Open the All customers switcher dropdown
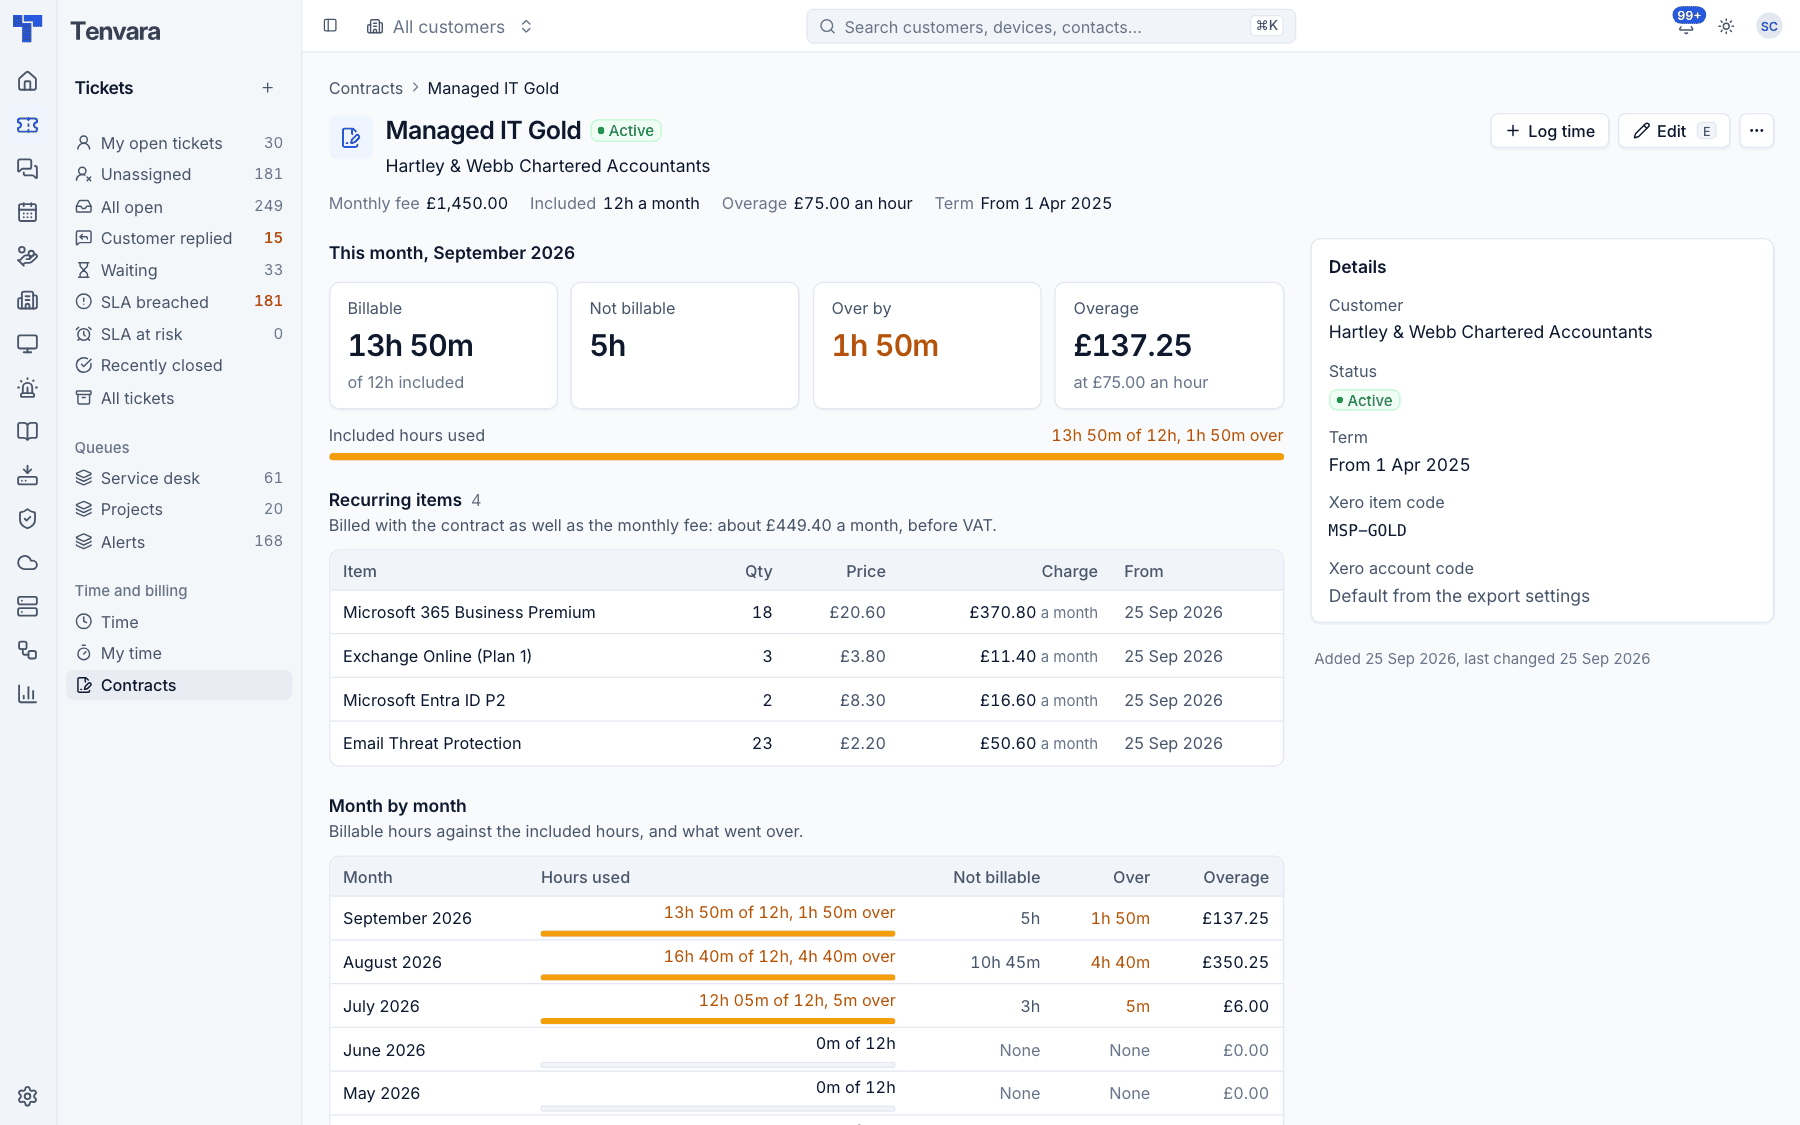 click(450, 27)
